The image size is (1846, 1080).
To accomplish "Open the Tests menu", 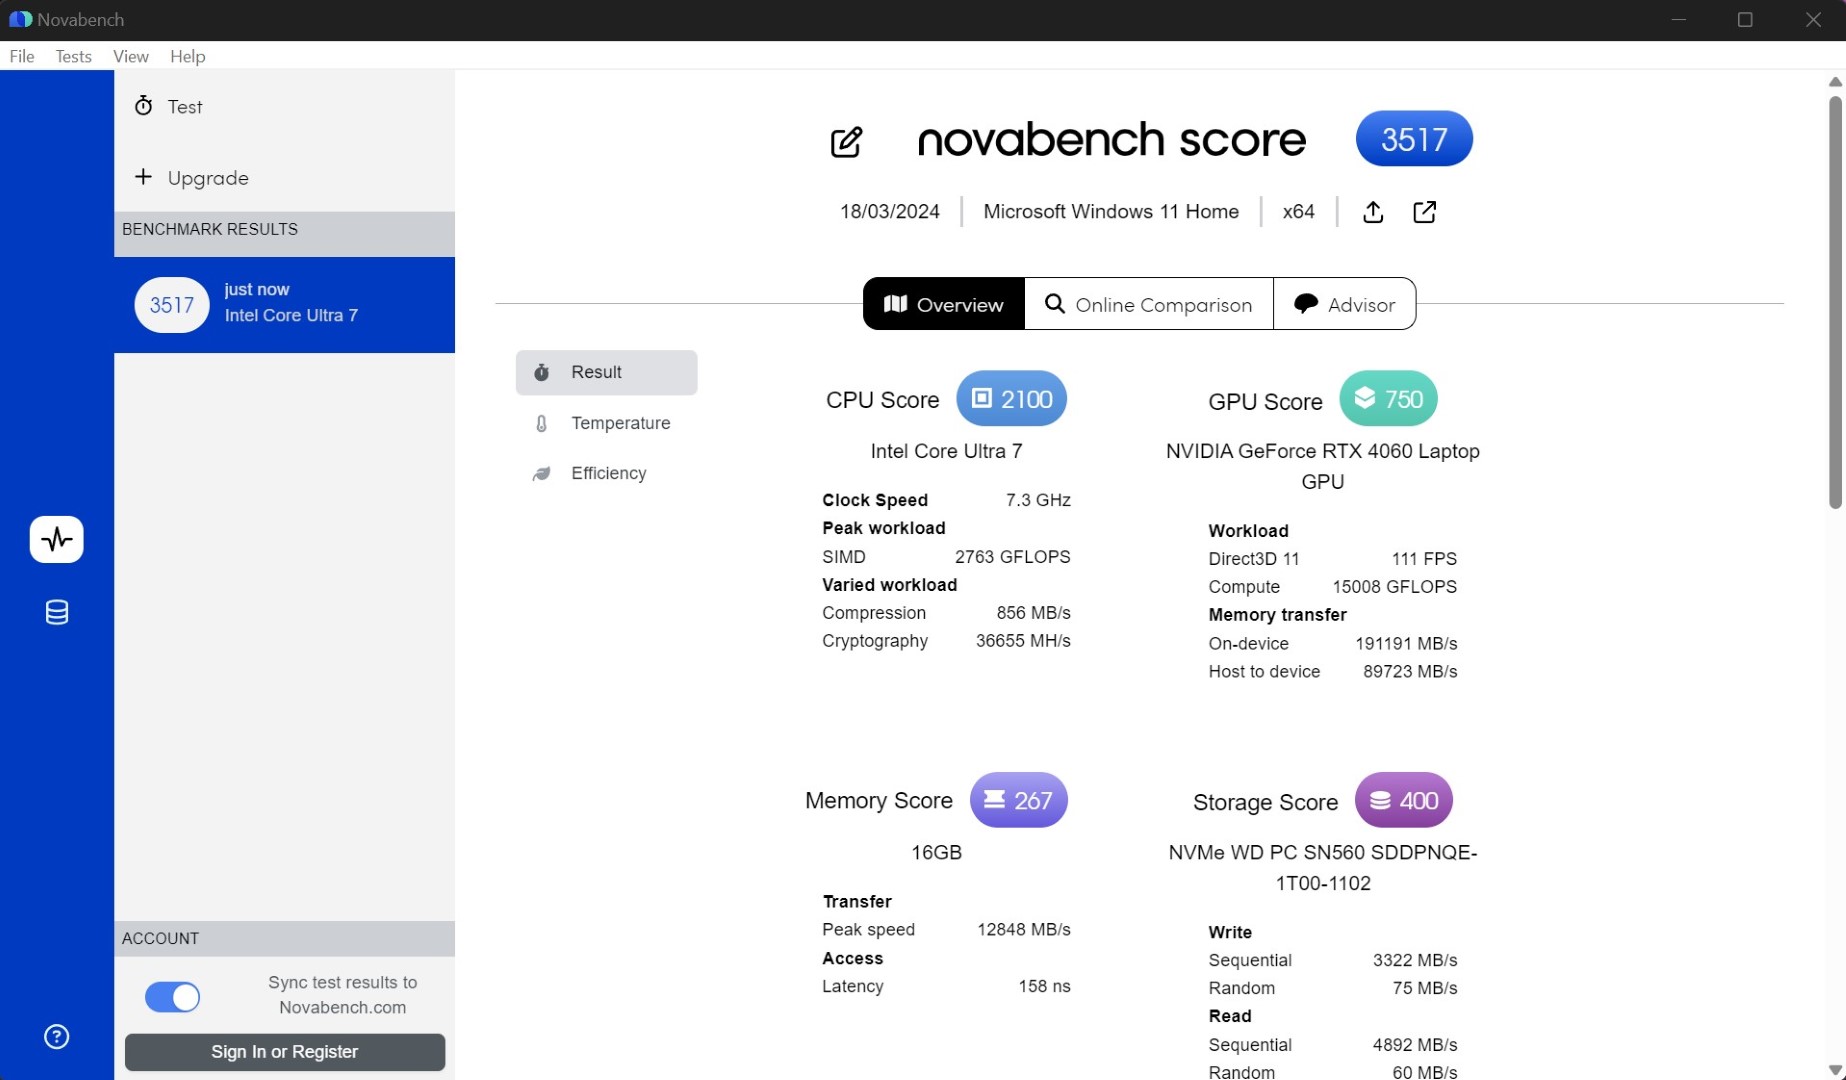I will pyautogui.click(x=73, y=56).
